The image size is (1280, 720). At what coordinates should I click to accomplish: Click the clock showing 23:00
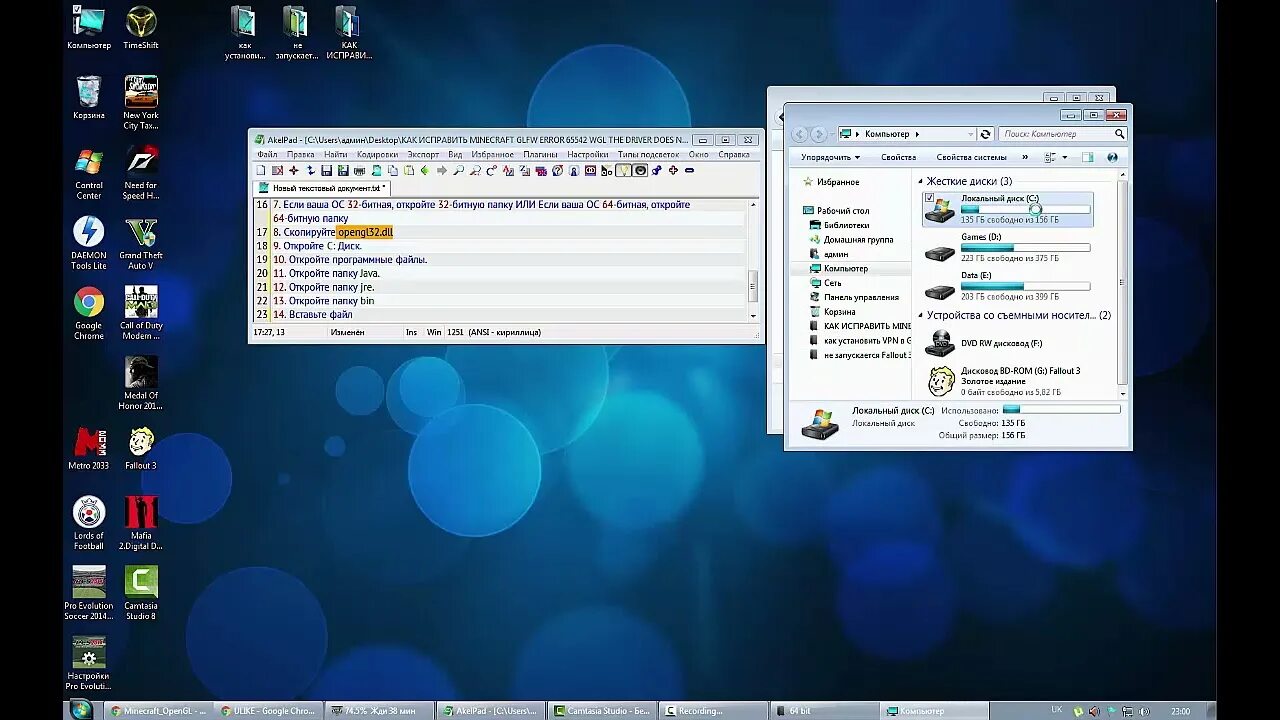pyautogui.click(x=1179, y=711)
